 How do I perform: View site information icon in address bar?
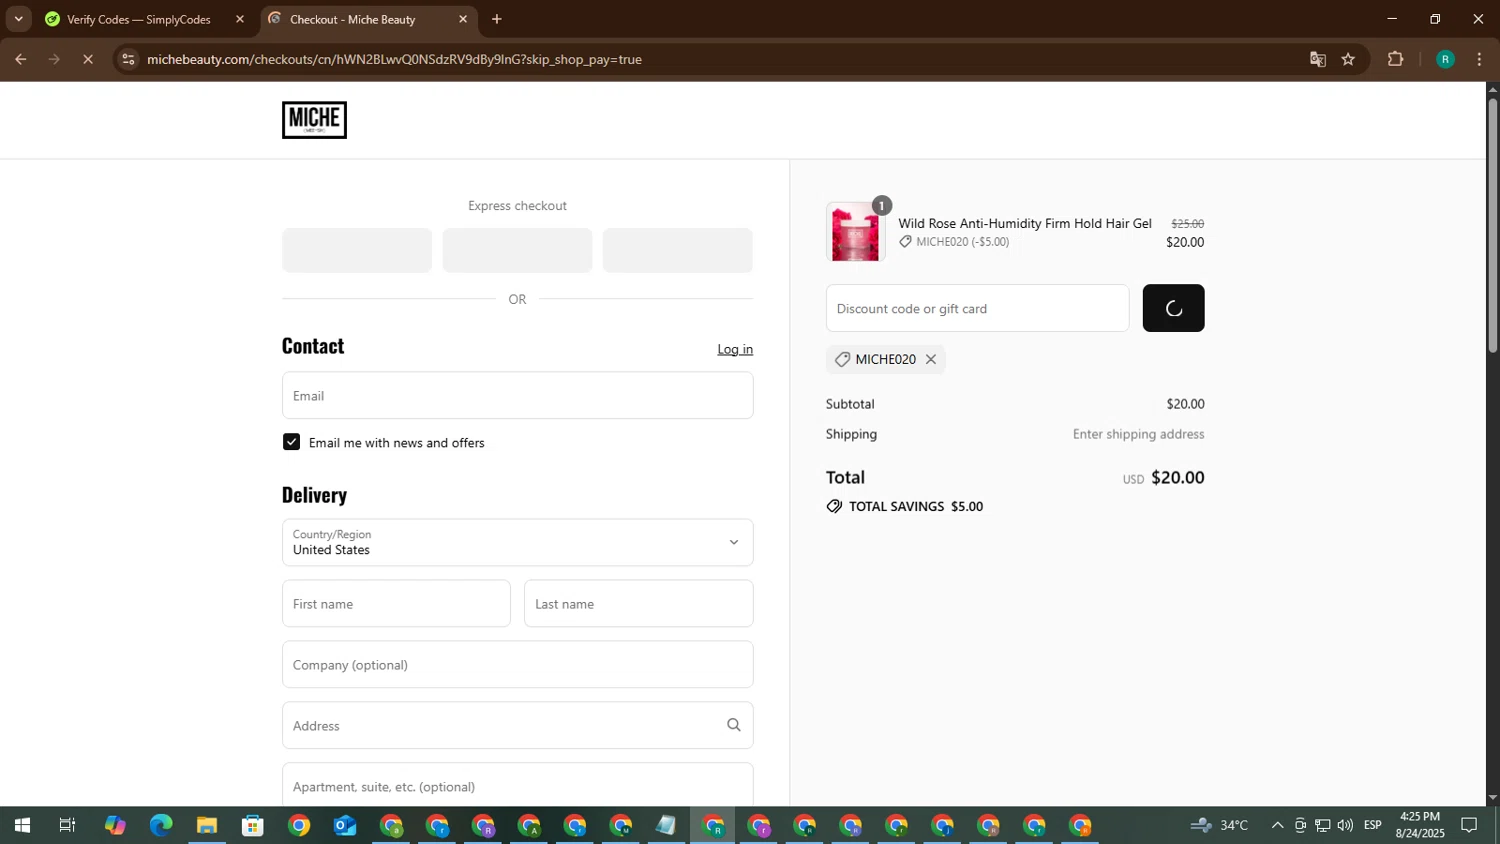point(128,59)
